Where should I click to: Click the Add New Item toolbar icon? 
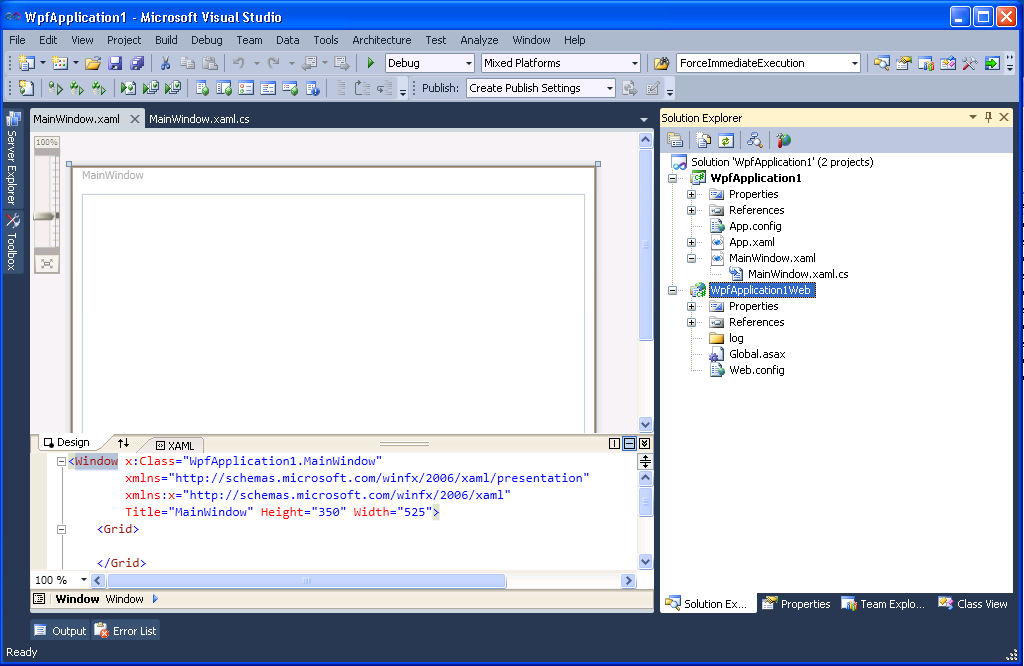click(60, 63)
